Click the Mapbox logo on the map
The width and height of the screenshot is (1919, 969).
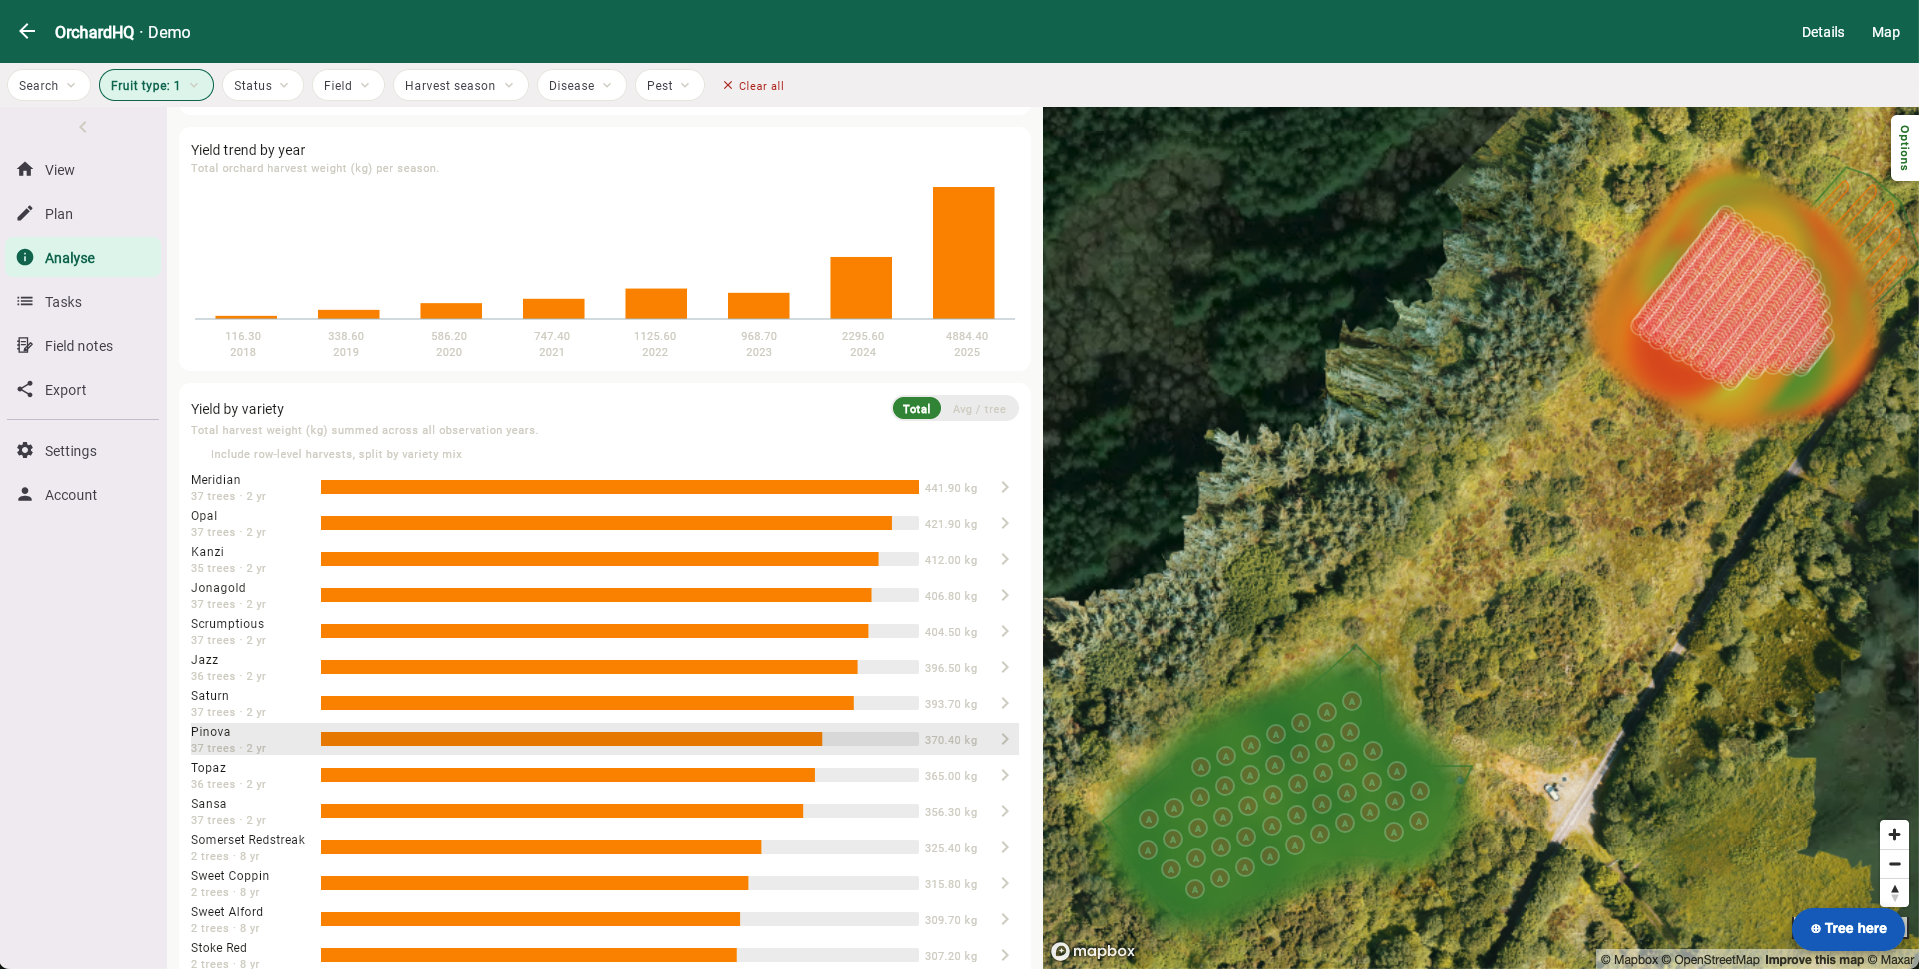click(x=1093, y=951)
